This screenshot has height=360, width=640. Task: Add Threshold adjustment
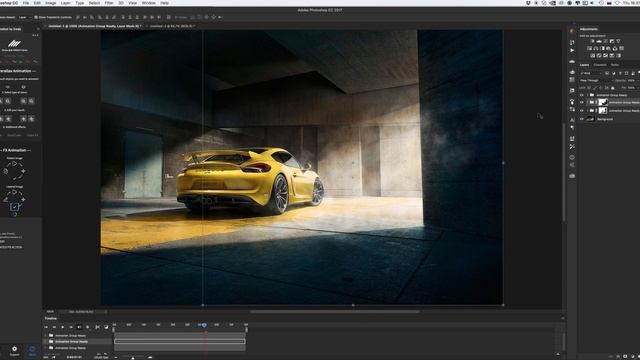coord(606,56)
